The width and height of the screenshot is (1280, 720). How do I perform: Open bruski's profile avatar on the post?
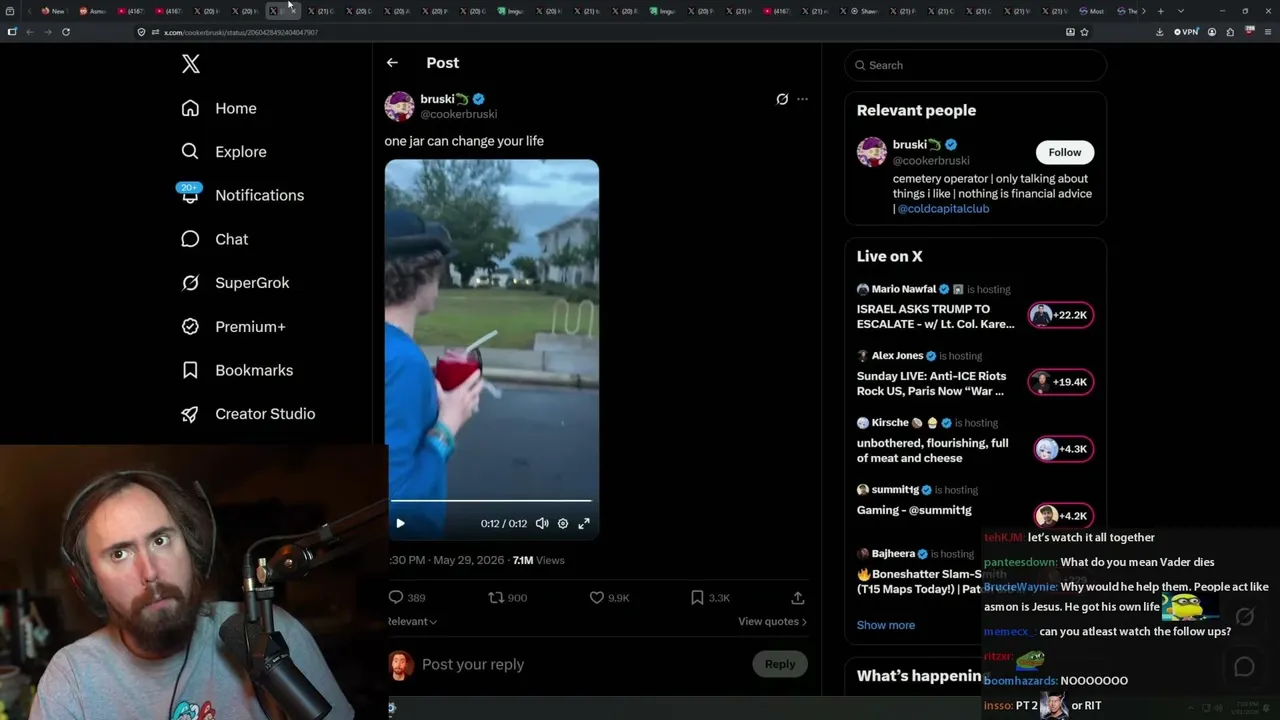[x=399, y=106]
